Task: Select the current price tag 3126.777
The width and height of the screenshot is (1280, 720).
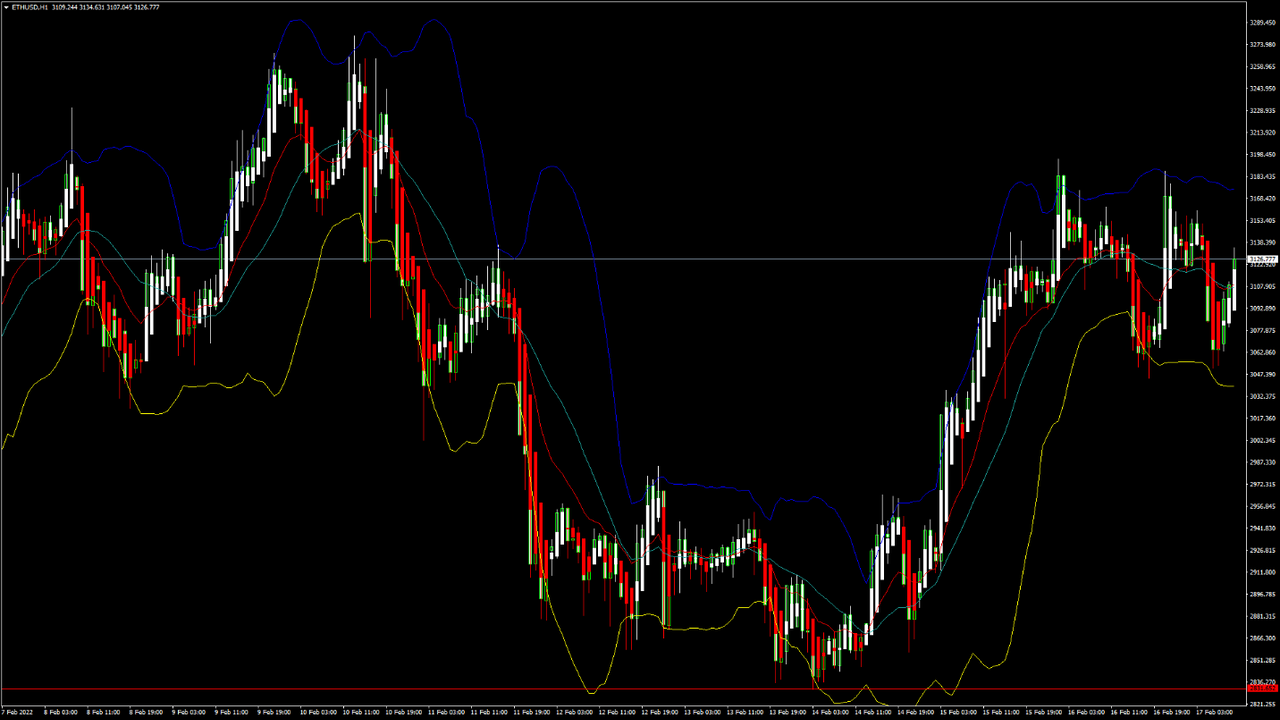Action: [1264, 259]
